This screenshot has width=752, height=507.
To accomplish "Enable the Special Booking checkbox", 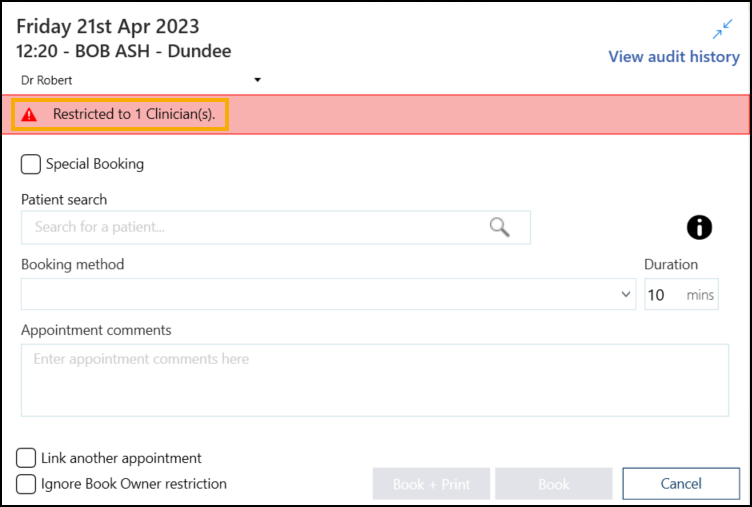I will 31,164.
